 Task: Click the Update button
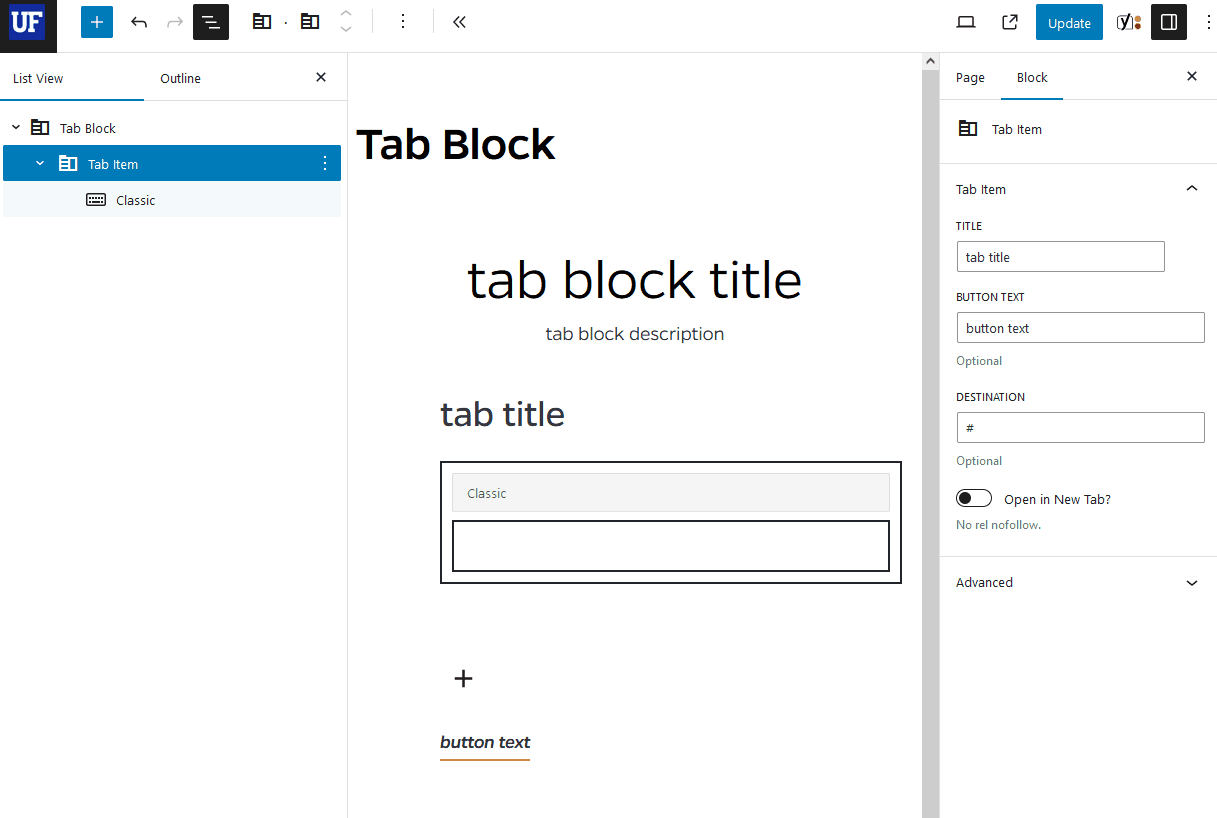click(1068, 21)
